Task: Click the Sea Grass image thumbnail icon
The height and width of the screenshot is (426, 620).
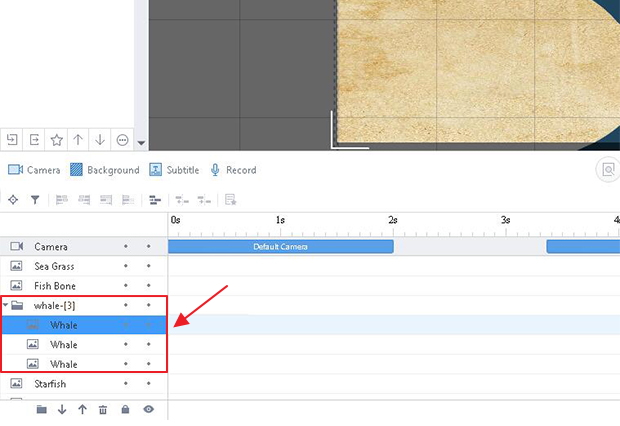Action: pos(16,266)
